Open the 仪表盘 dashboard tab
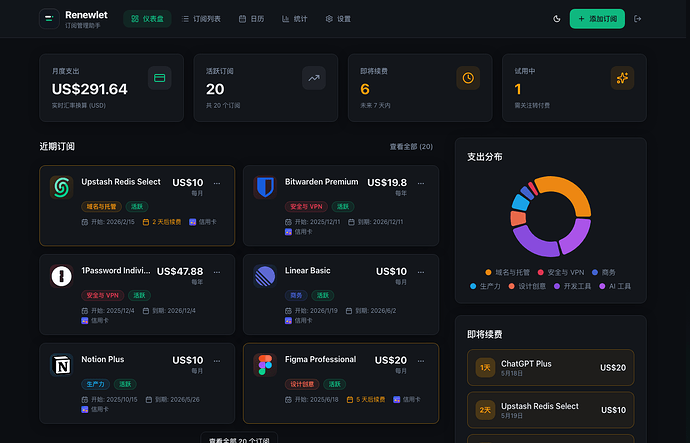The width and height of the screenshot is (690, 443). coord(147,19)
